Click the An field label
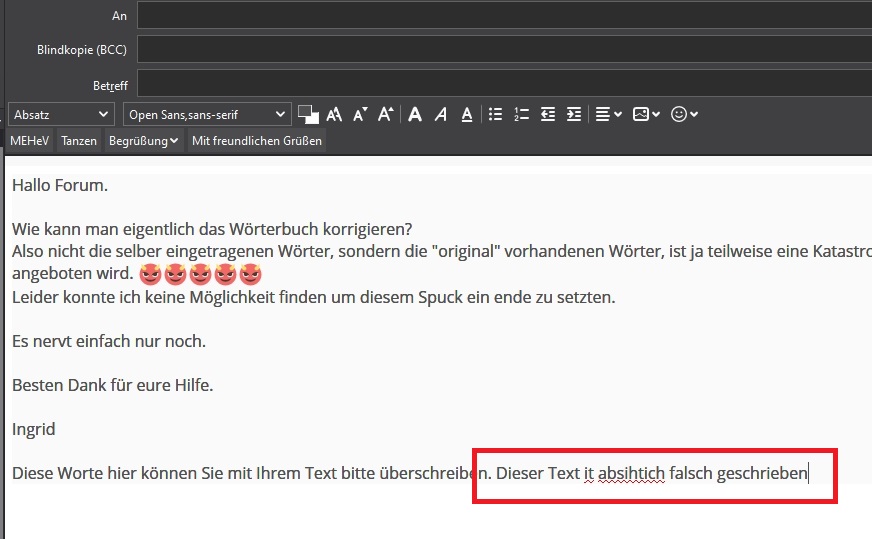872x539 pixels. click(120, 16)
